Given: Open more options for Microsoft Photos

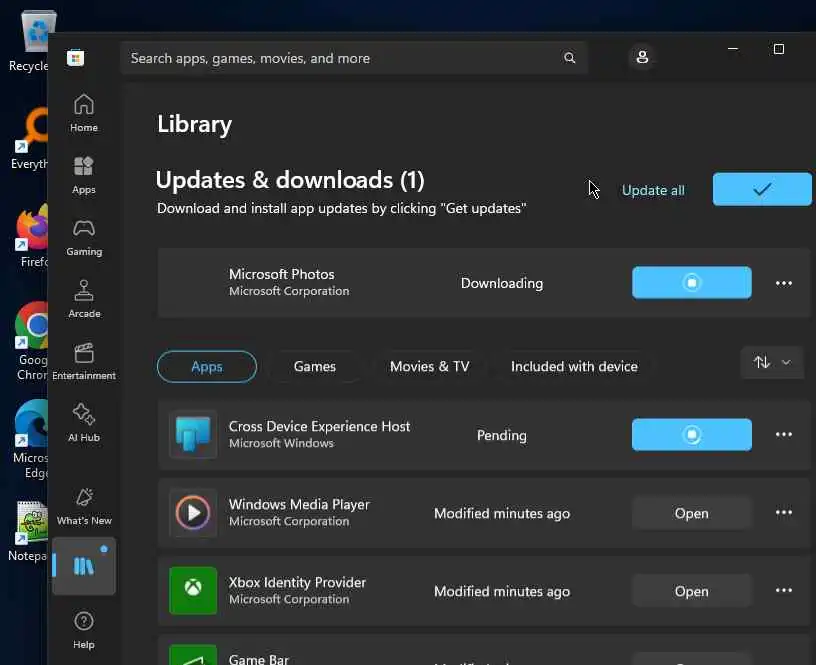Looking at the screenshot, I should [784, 283].
